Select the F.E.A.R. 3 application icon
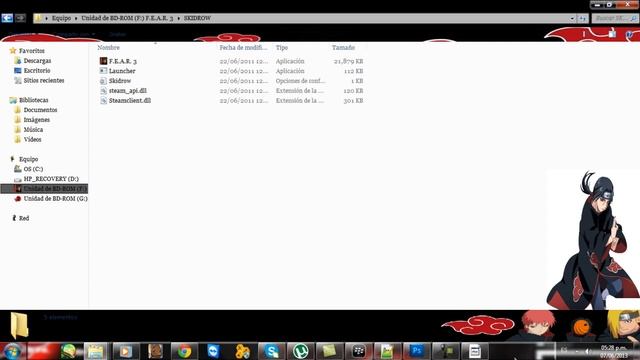The height and width of the screenshot is (360, 640). [103, 61]
